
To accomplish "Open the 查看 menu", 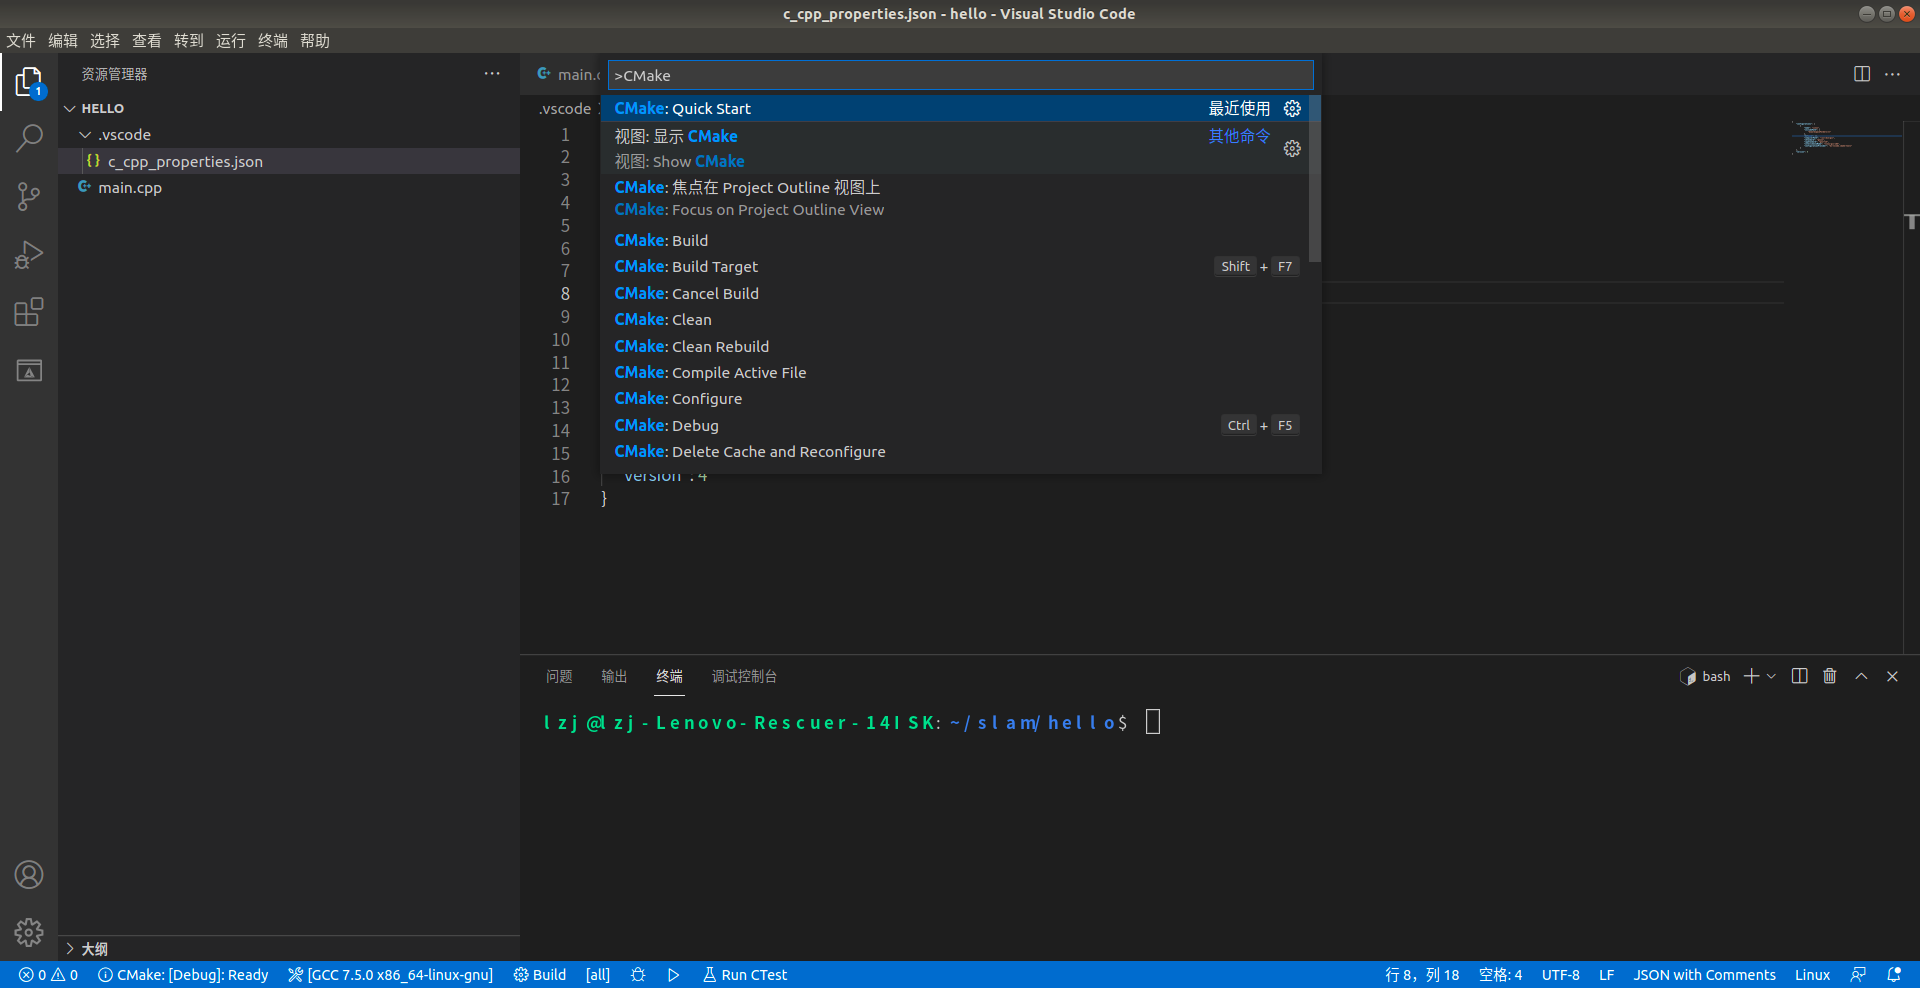I will coord(147,40).
